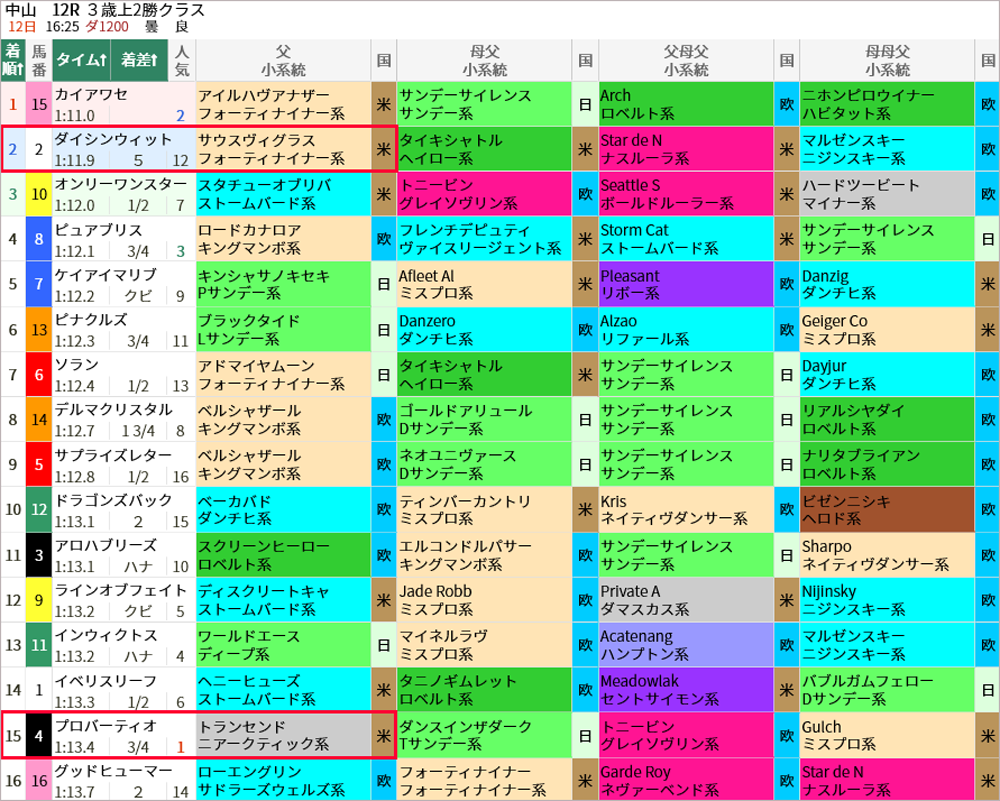The width and height of the screenshot is (1000, 801).
Task: Click the 父 小系統 column header
Action: (283, 60)
